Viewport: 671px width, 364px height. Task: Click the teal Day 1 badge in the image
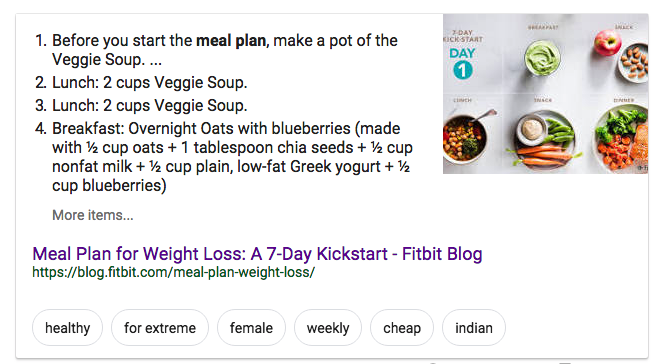[463, 70]
